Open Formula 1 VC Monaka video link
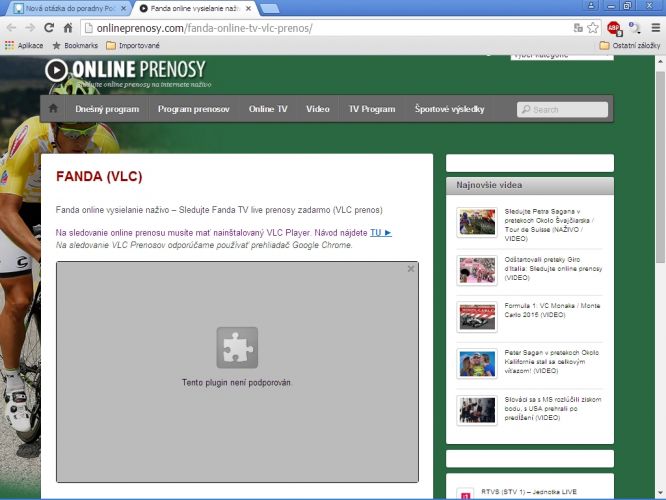This screenshot has height=500, width=666. pyautogui.click(x=552, y=310)
